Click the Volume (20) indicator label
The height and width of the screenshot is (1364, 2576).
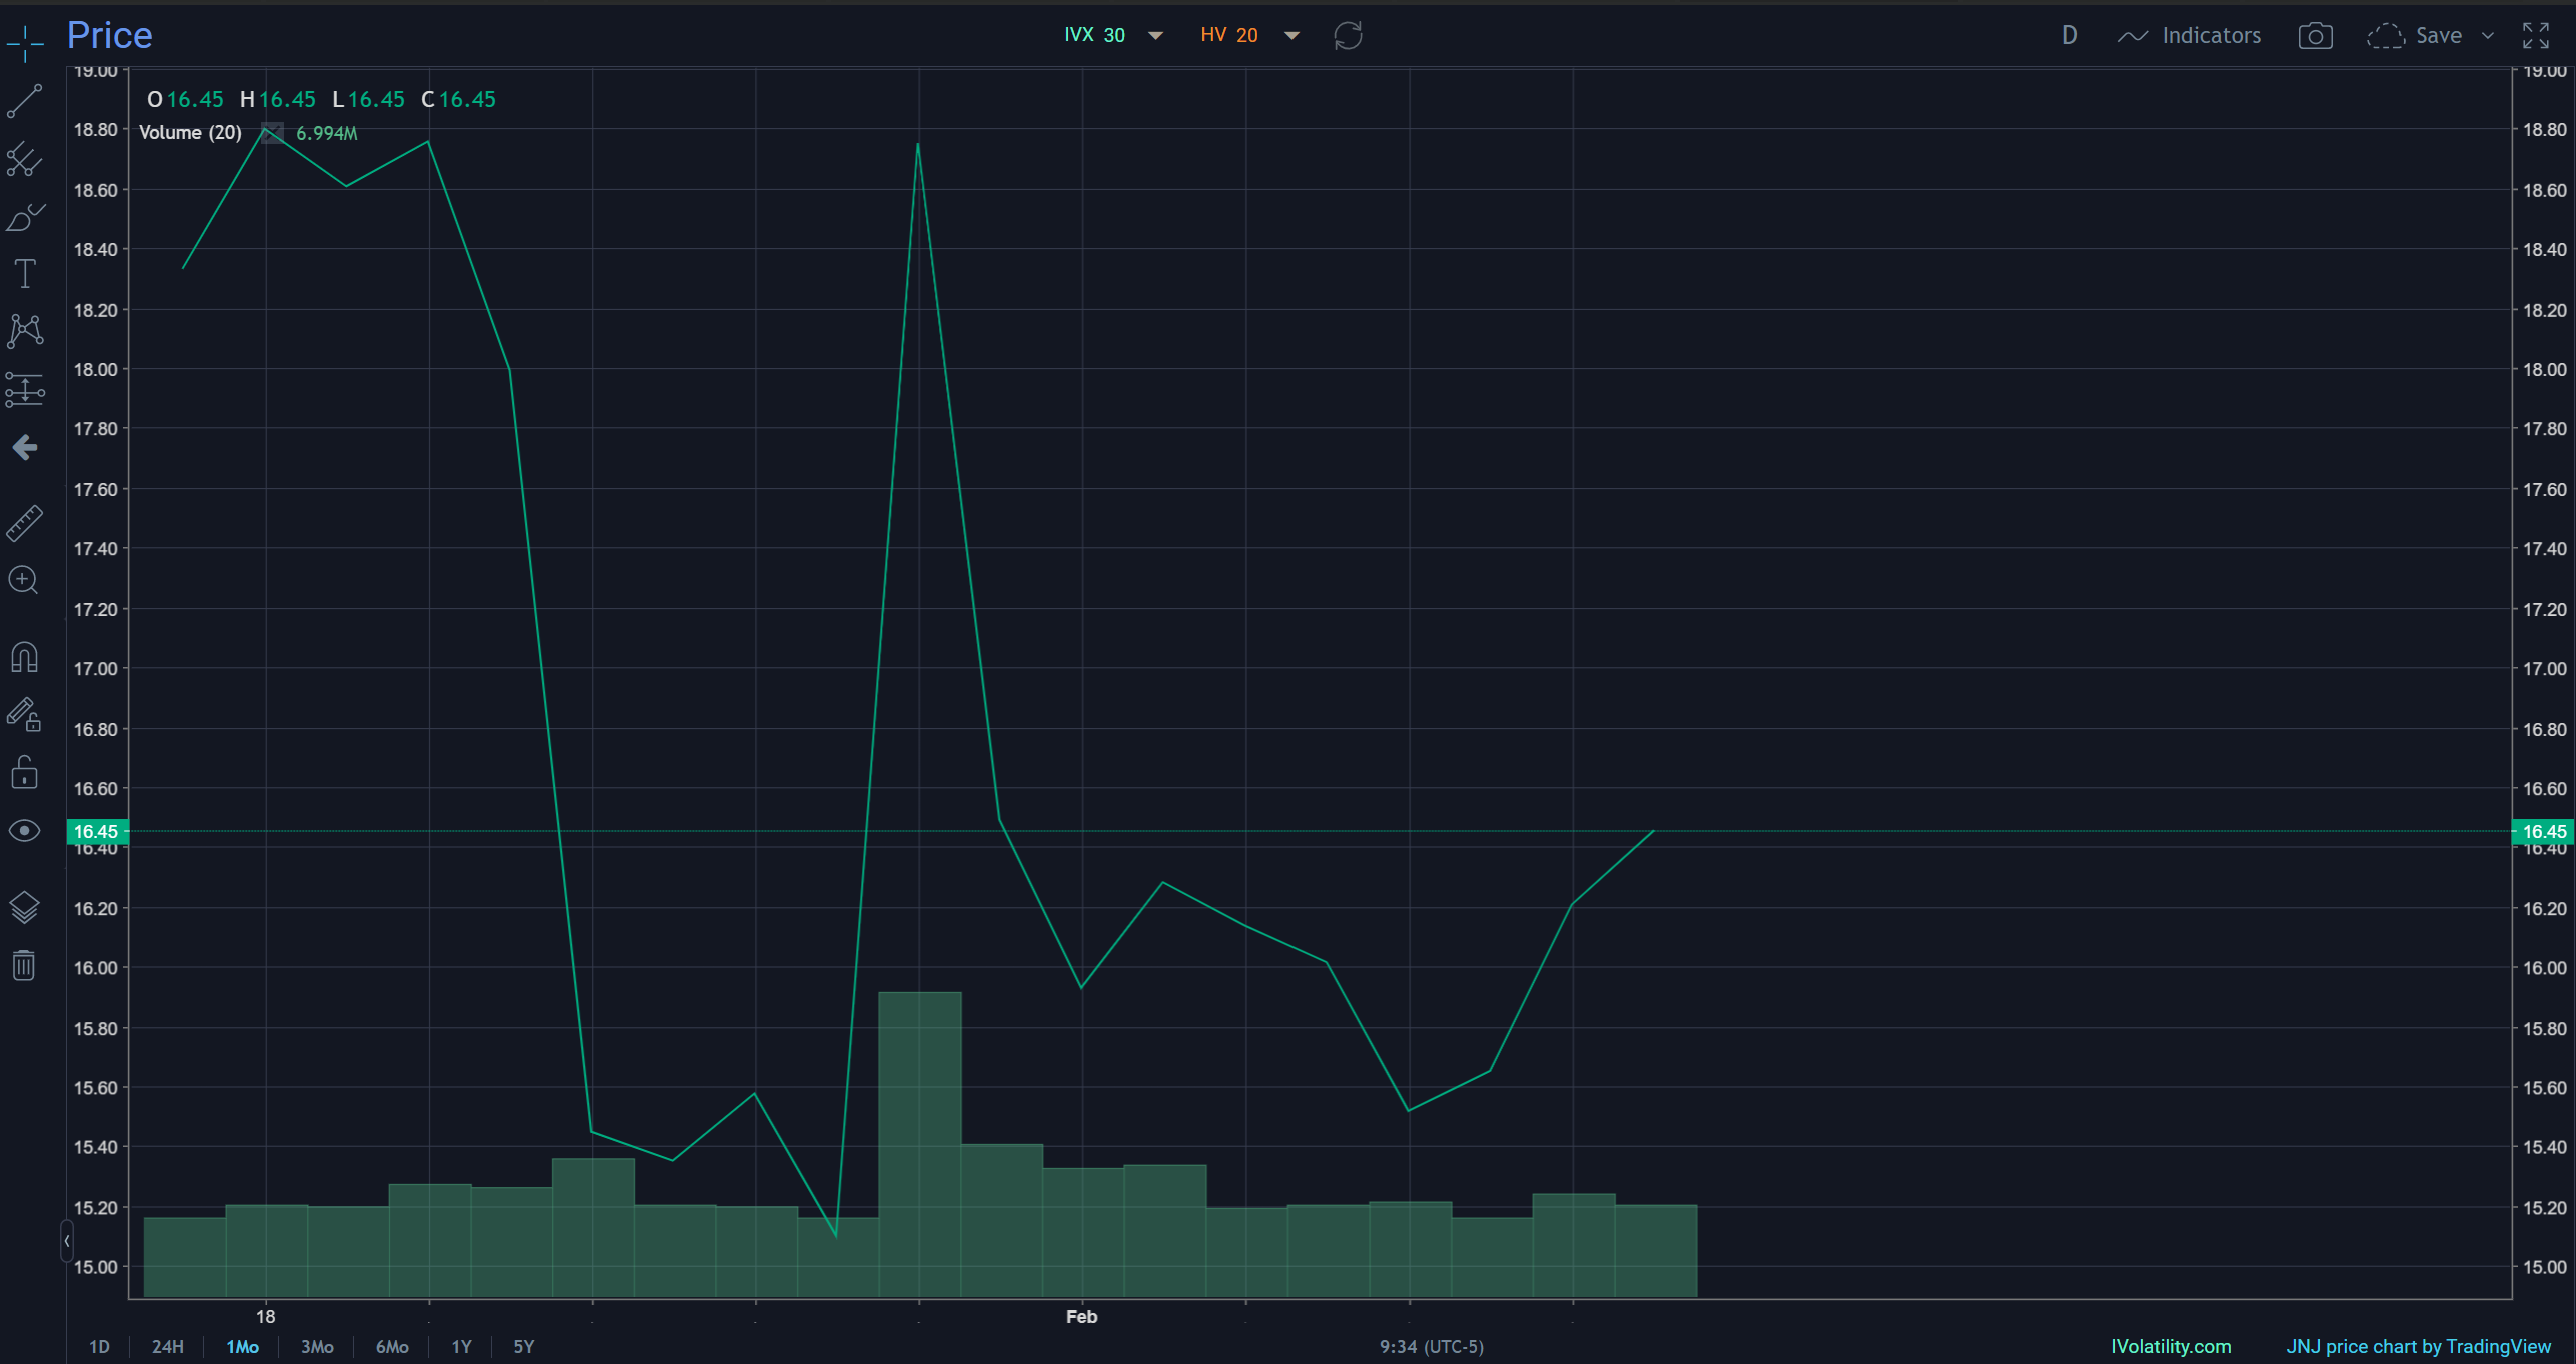point(190,132)
